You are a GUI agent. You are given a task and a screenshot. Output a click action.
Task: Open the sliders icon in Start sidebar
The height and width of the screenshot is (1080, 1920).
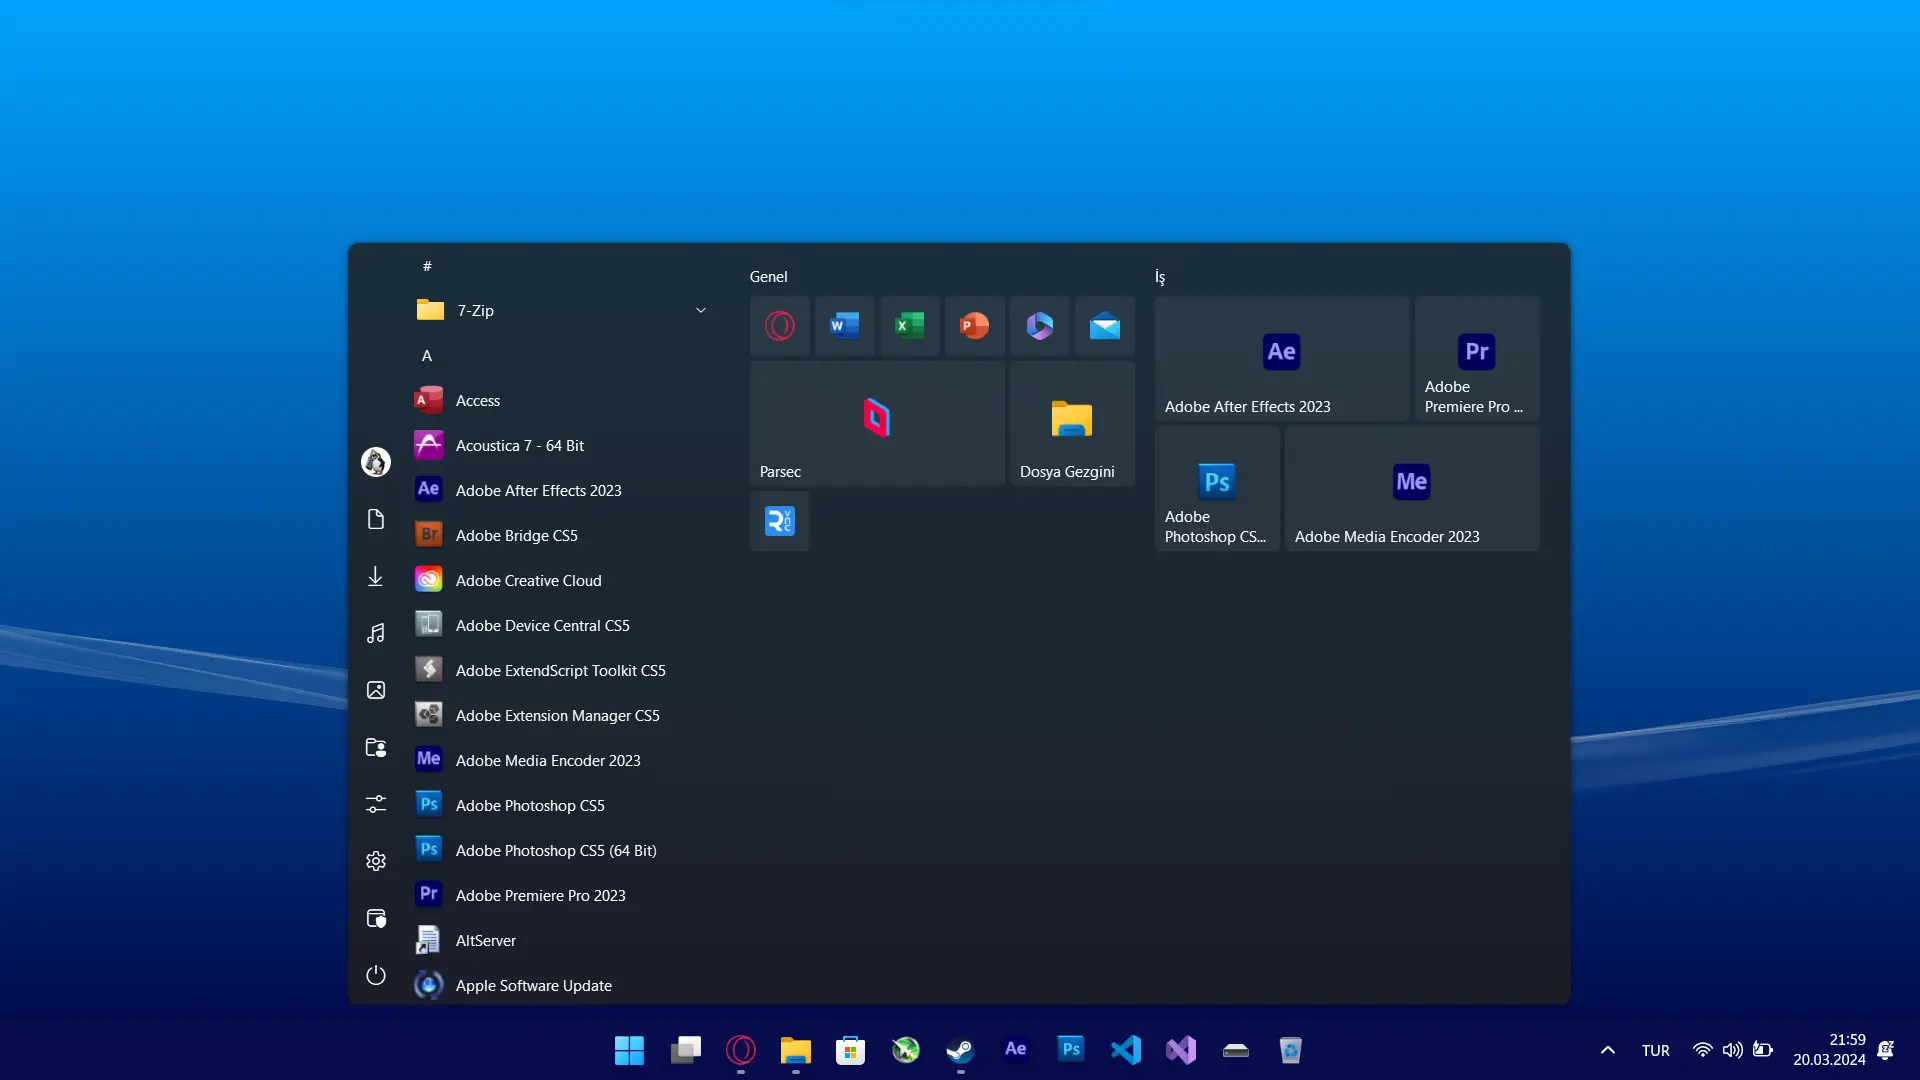376,804
